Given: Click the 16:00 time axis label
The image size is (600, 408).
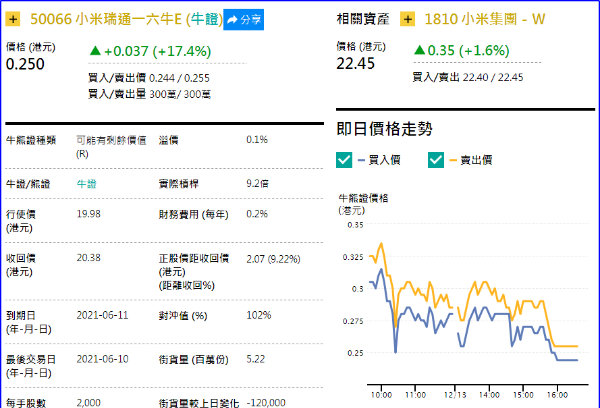Looking at the screenshot, I should point(557,395).
